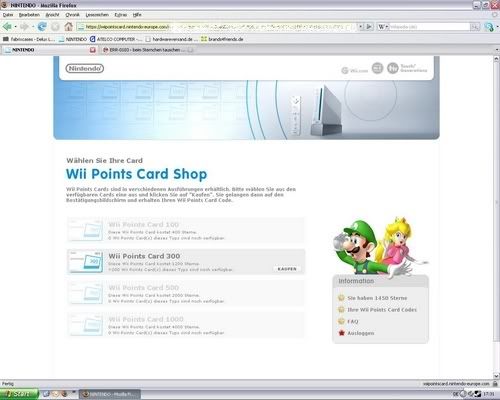Click the Wii Points Card 500 thumbnail
The width and height of the screenshot is (500, 400).
(x=86, y=293)
